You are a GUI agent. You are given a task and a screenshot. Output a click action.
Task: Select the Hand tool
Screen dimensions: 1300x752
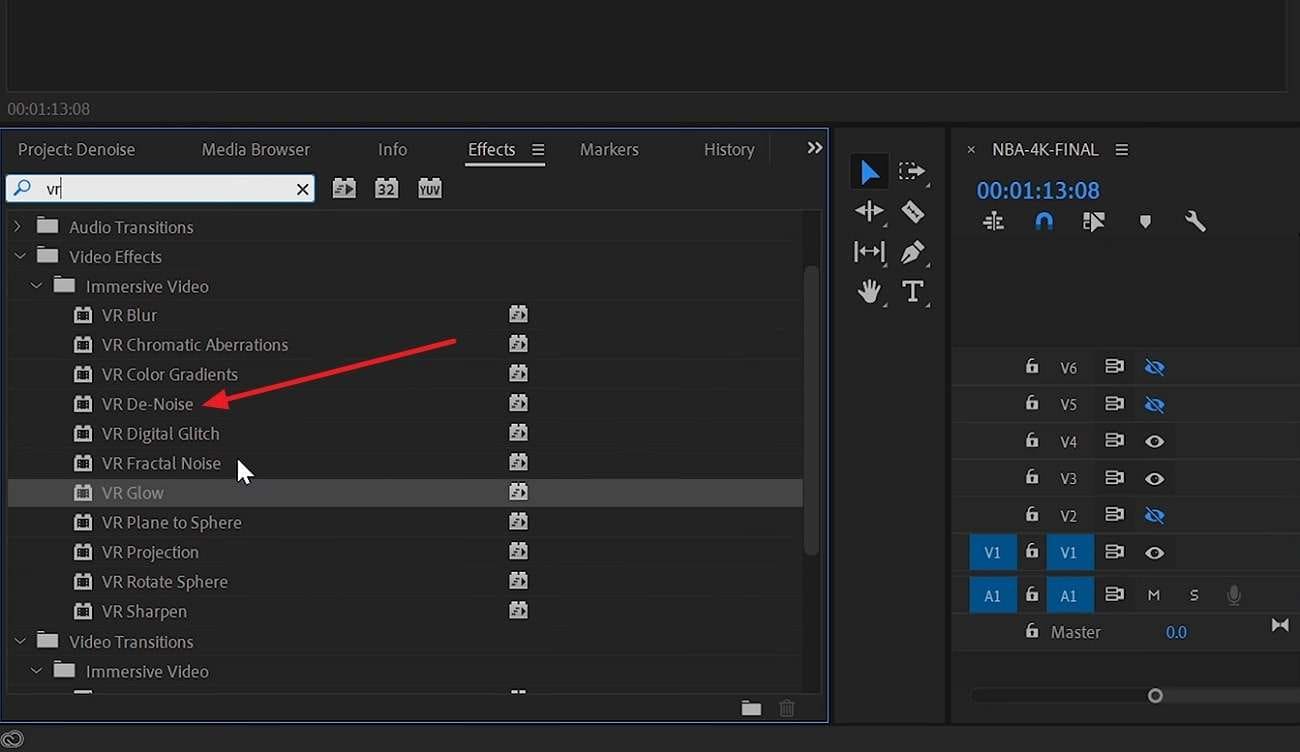click(869, 291)
